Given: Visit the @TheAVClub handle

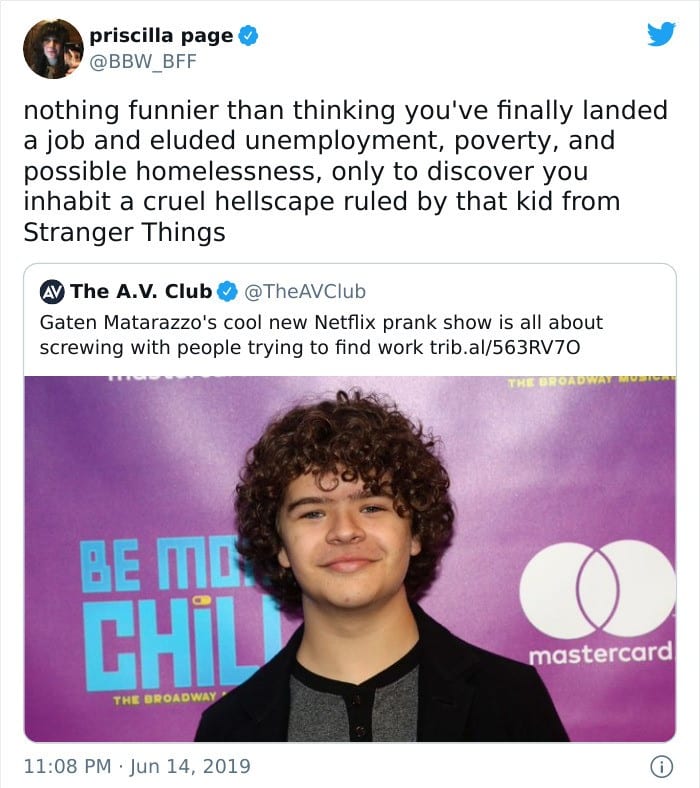Looking at the screenshot, I should coord(305,291).
